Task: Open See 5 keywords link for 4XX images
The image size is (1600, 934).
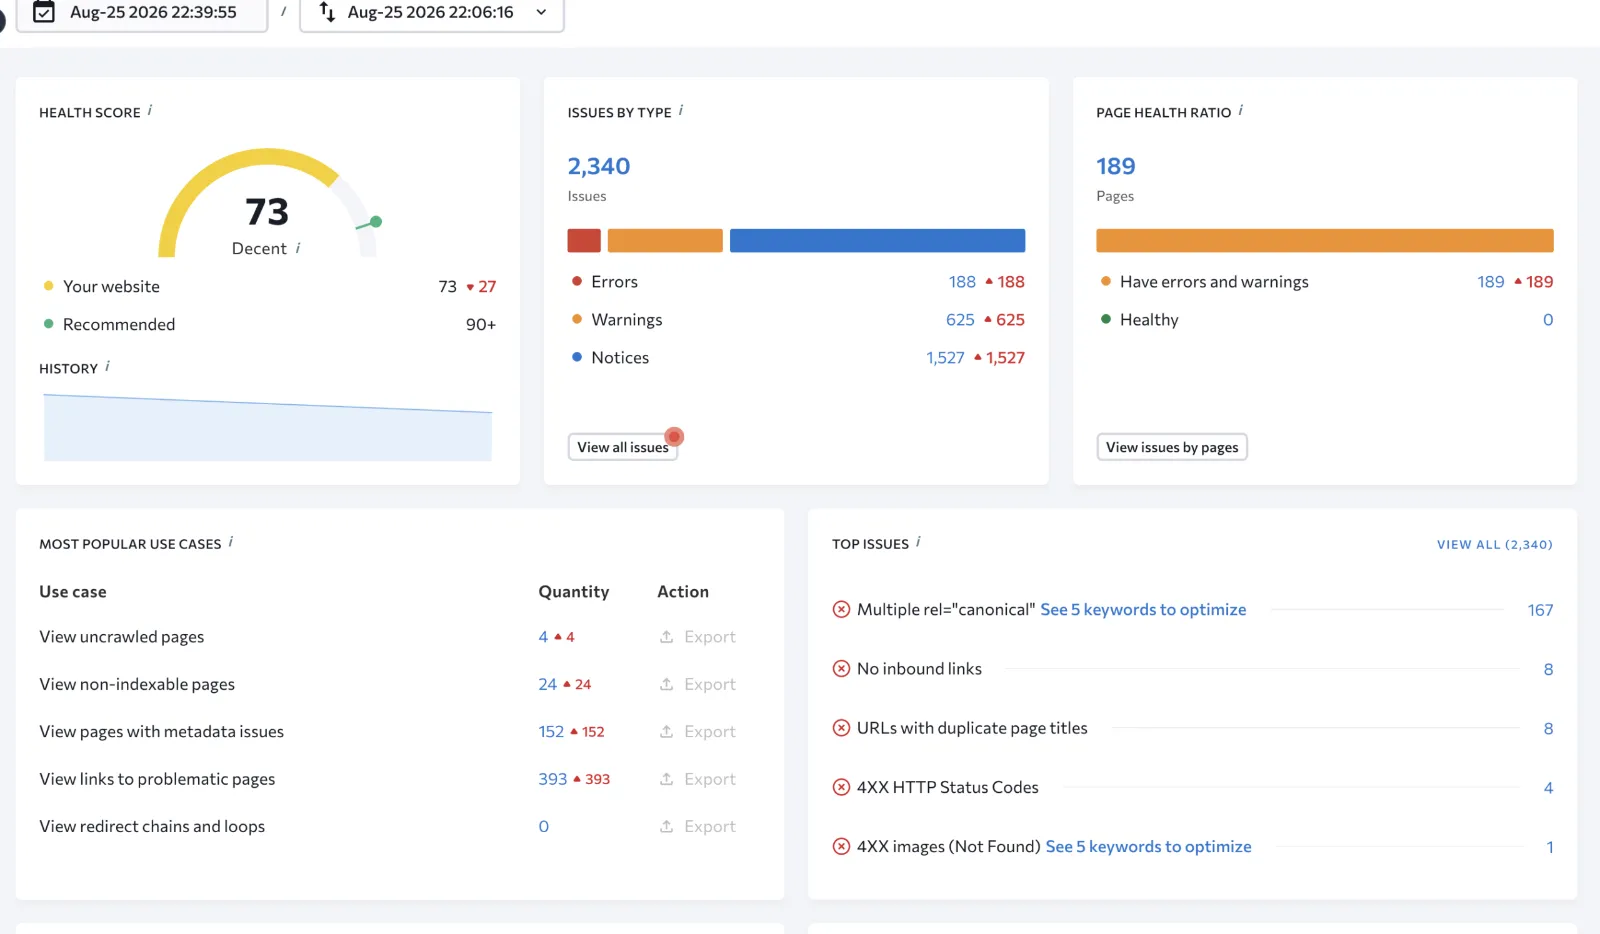Action: 1148,847
